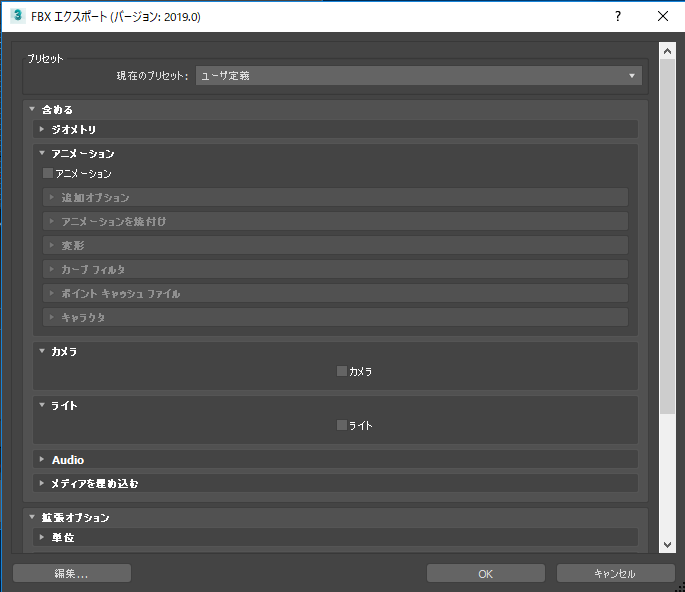Expand the カーブ フィルタ rollout
This screenshot has width=685, height=592.
point(336,270)
